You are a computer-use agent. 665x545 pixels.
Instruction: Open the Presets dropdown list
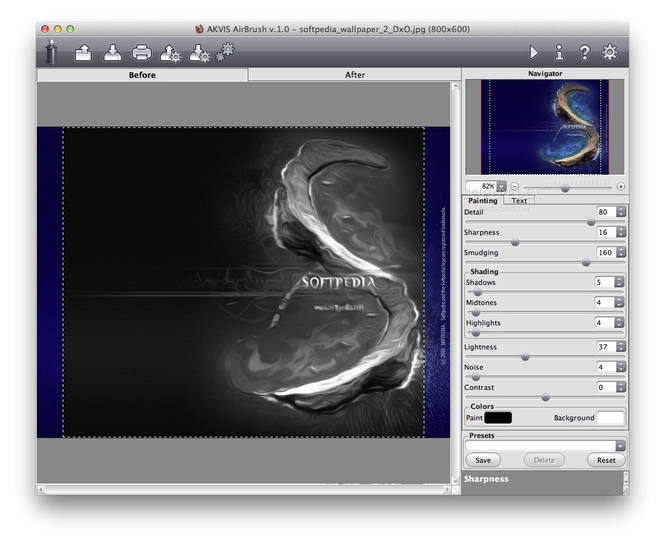[620, 446]
